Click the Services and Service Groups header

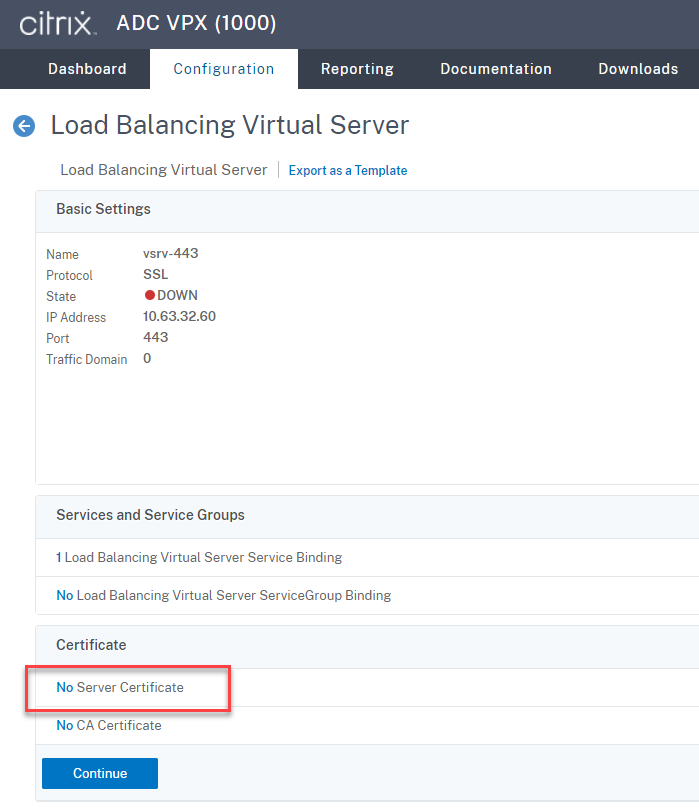tap(150, 515)
